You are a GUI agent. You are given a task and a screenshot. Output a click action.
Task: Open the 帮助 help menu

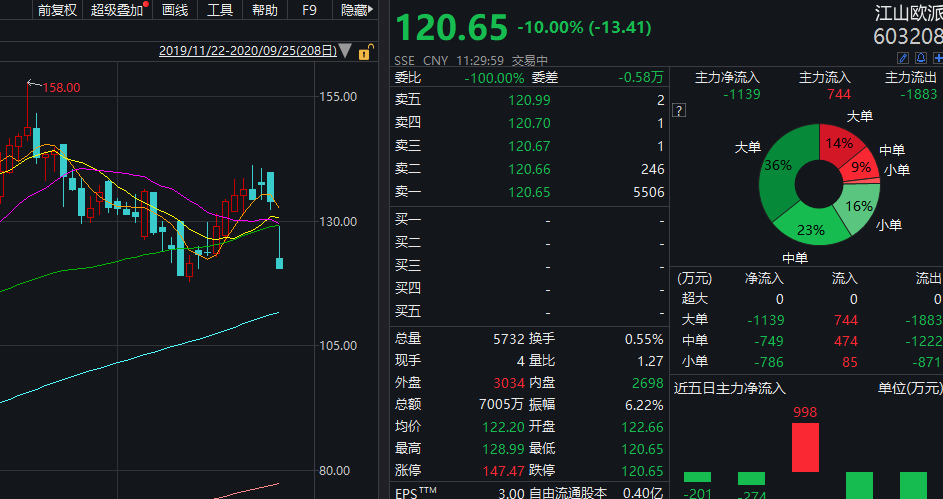[265, 10]
